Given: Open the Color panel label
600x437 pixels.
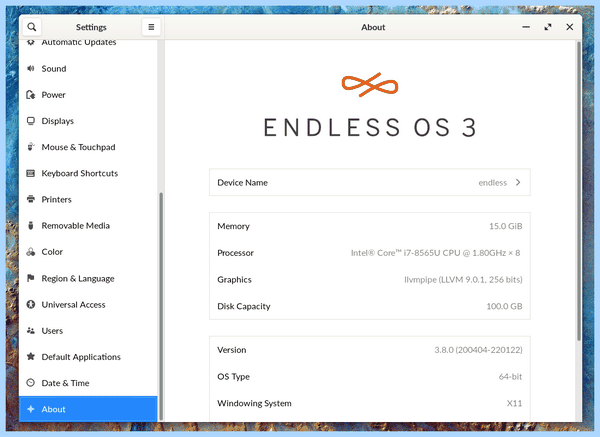Looking at the screenshot, I should tap(52, 252).
